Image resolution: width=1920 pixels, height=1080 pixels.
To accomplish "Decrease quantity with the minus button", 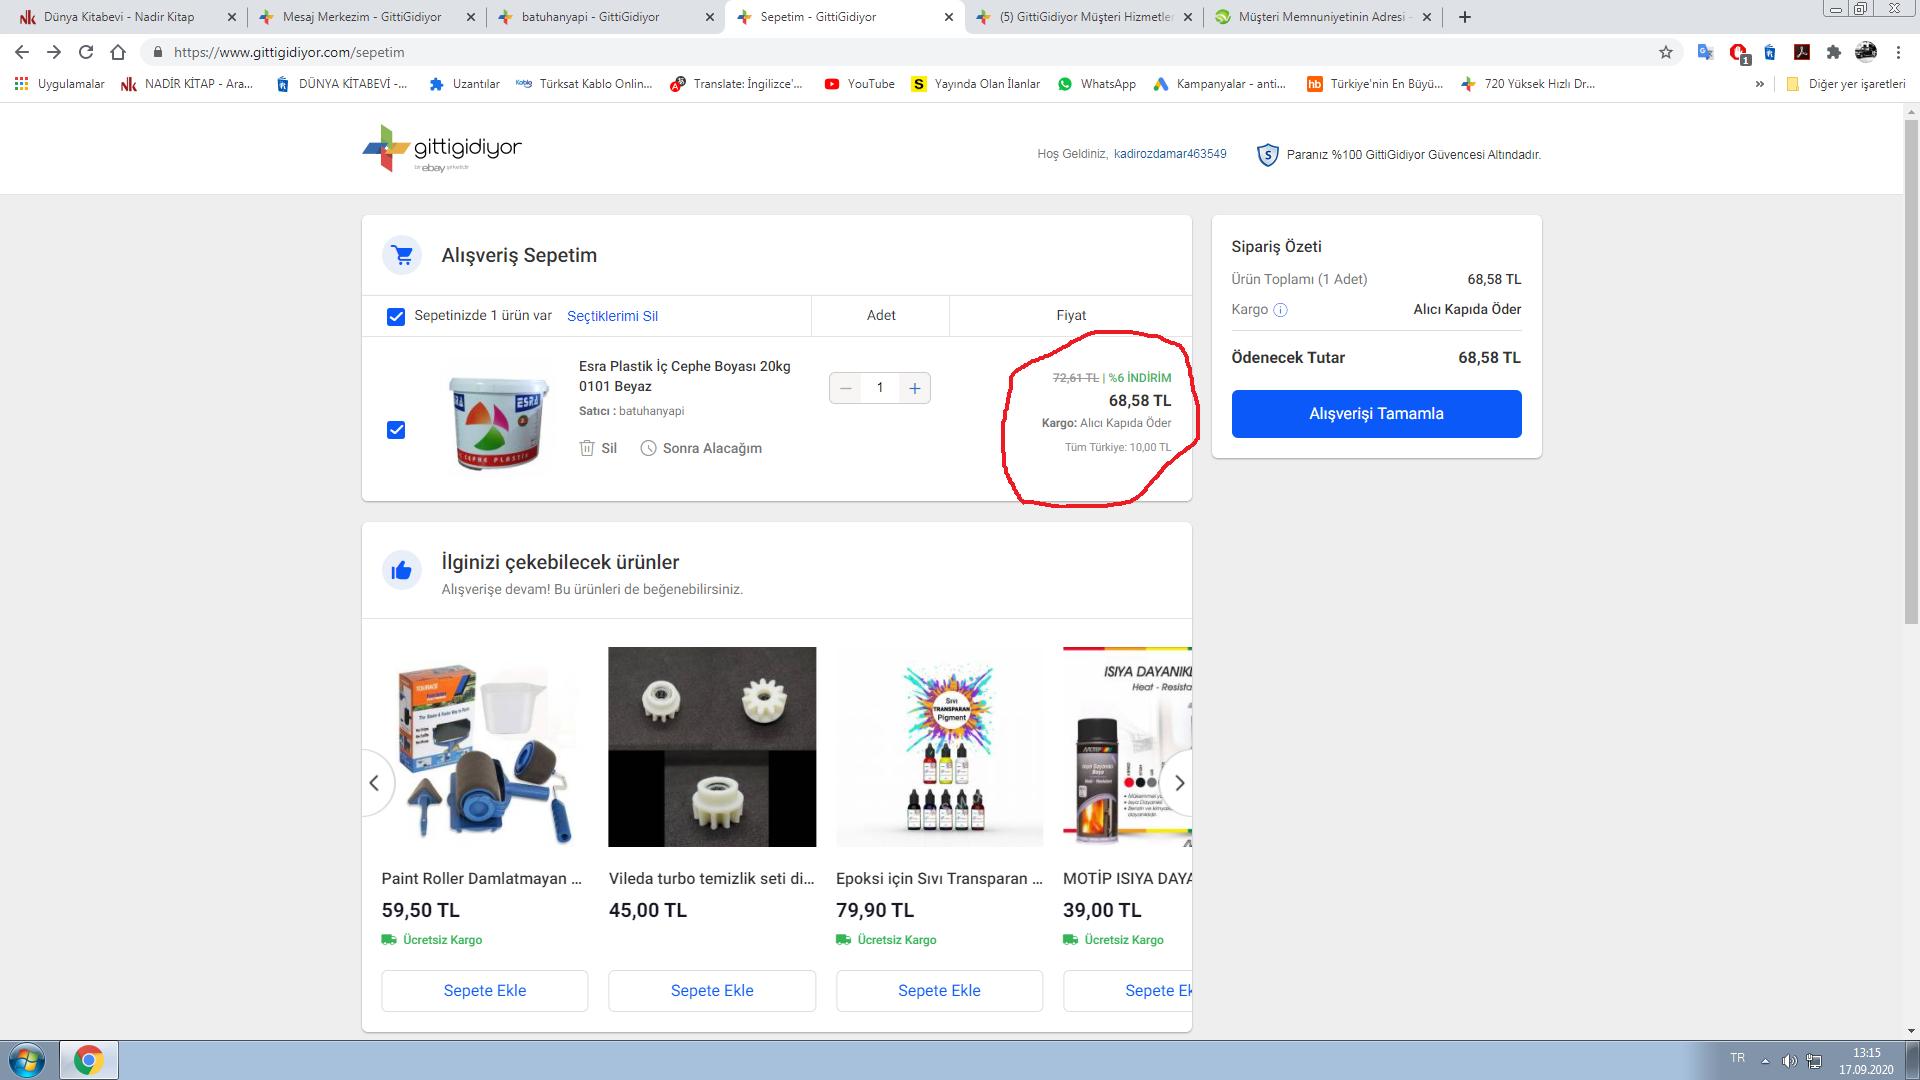I will [846, 388].
